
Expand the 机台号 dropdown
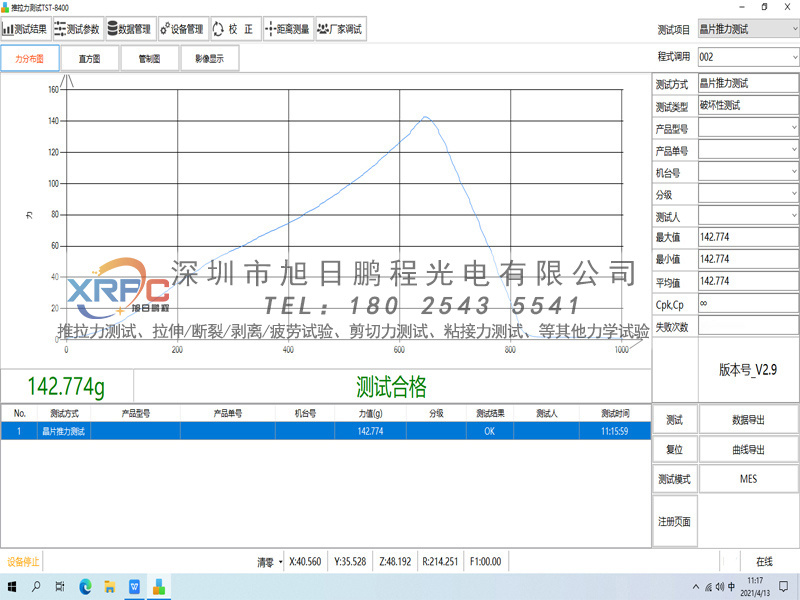[x=794, y=171]
